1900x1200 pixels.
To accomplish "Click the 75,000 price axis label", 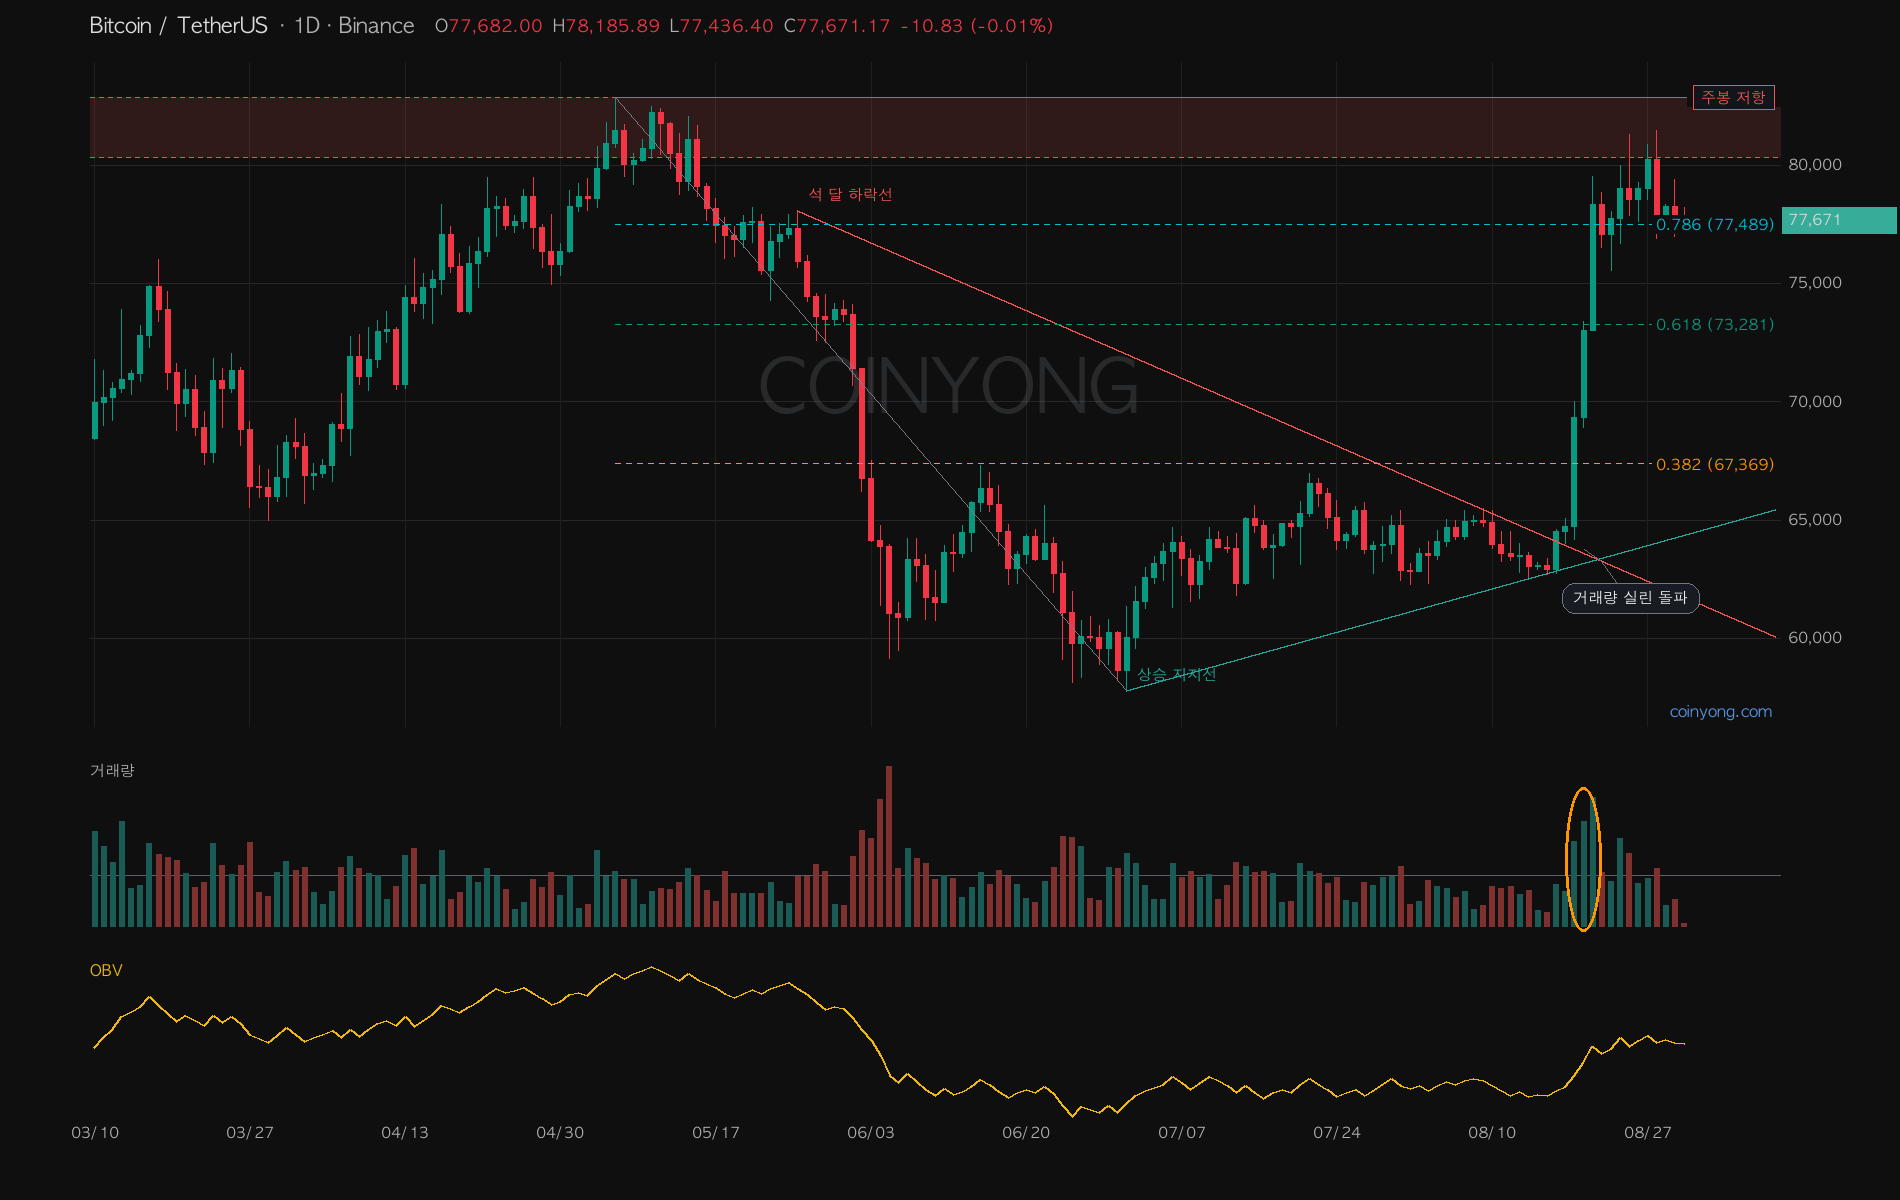I will click(x=1814, y=283).
